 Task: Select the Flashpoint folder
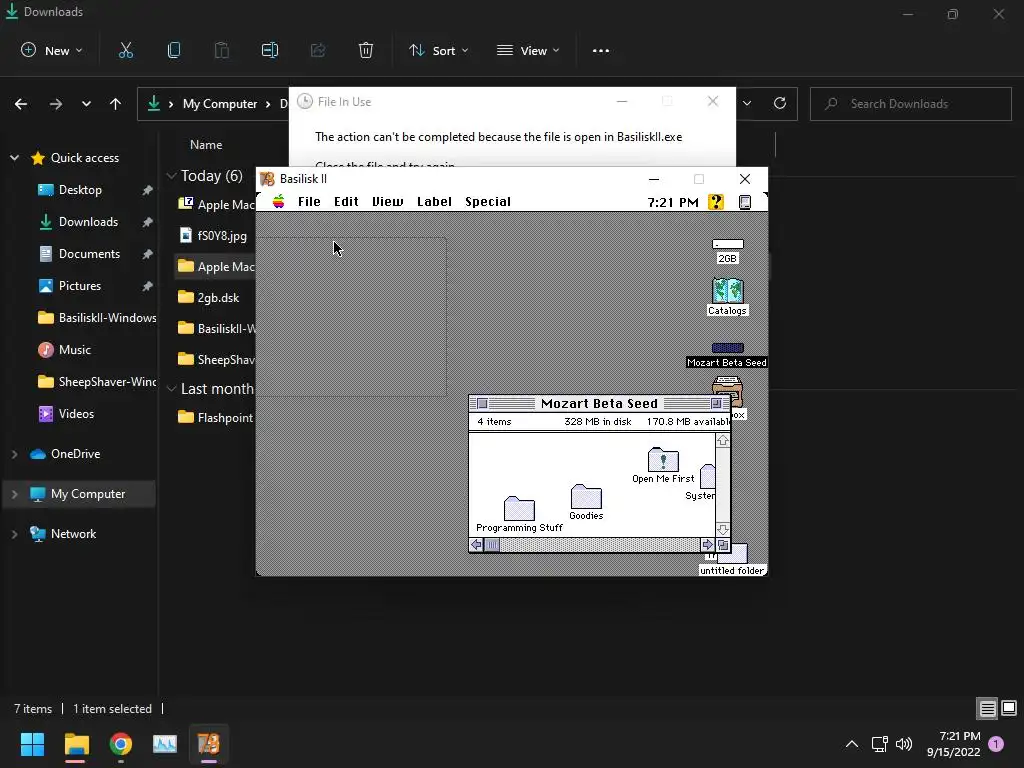click(x=216, y=417)
